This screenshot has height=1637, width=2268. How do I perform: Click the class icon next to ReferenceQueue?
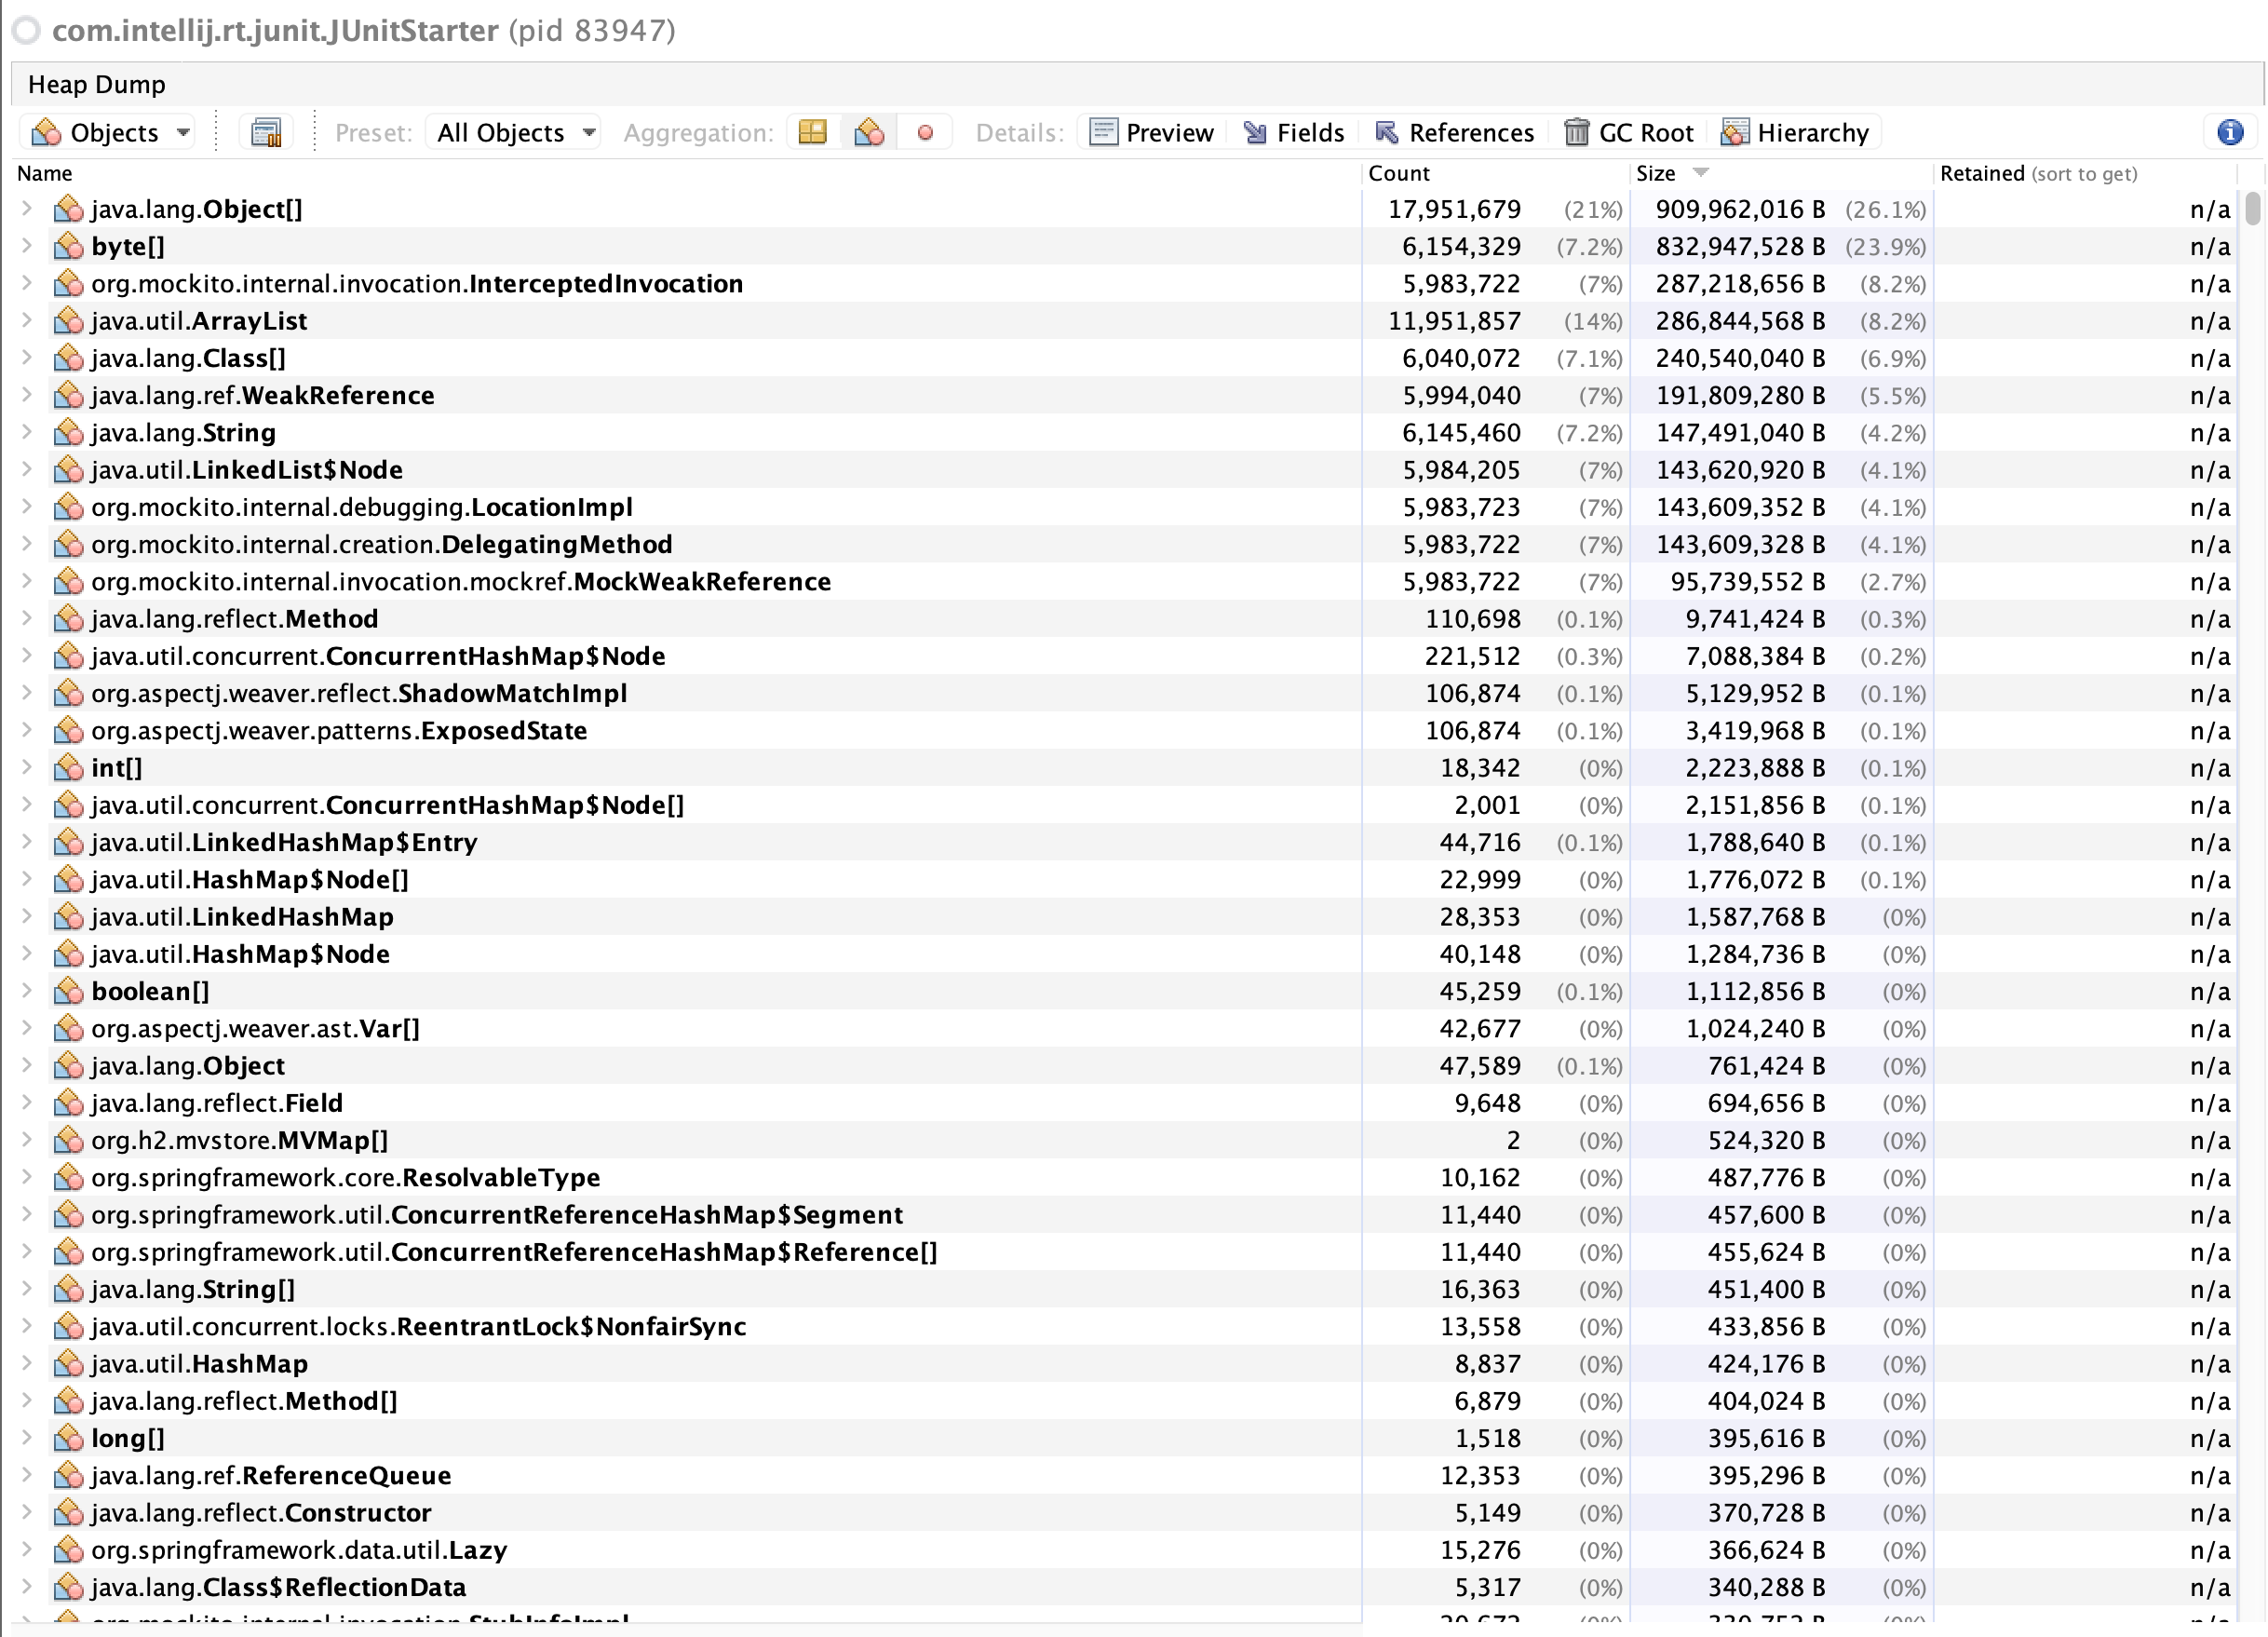coord(68,1476)
